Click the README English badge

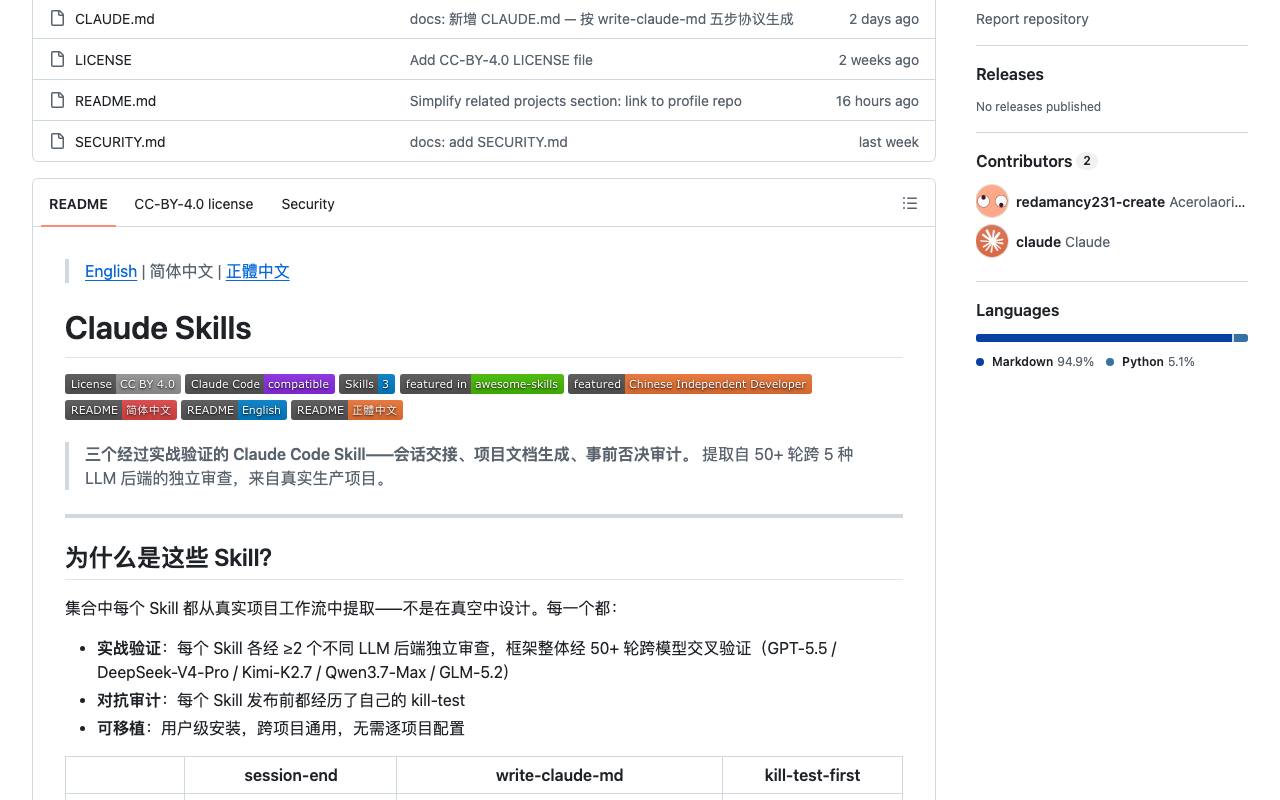pos(234,410)
